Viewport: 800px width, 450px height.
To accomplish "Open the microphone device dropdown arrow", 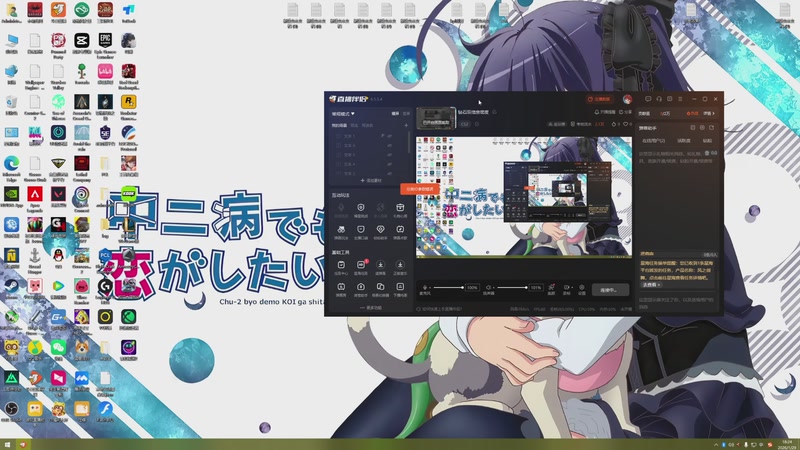I will (x=431, y=288).
